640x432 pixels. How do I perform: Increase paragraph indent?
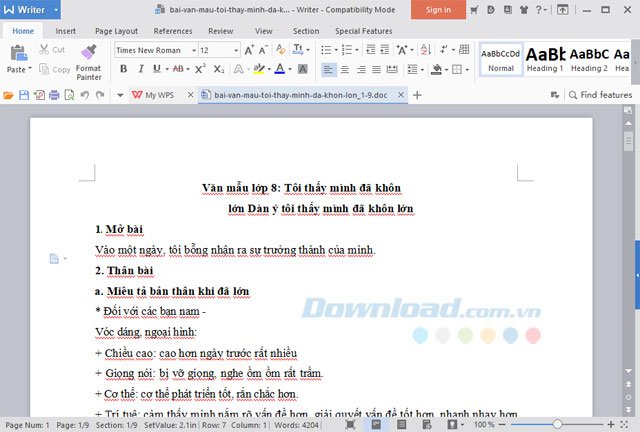coord(384,50)
